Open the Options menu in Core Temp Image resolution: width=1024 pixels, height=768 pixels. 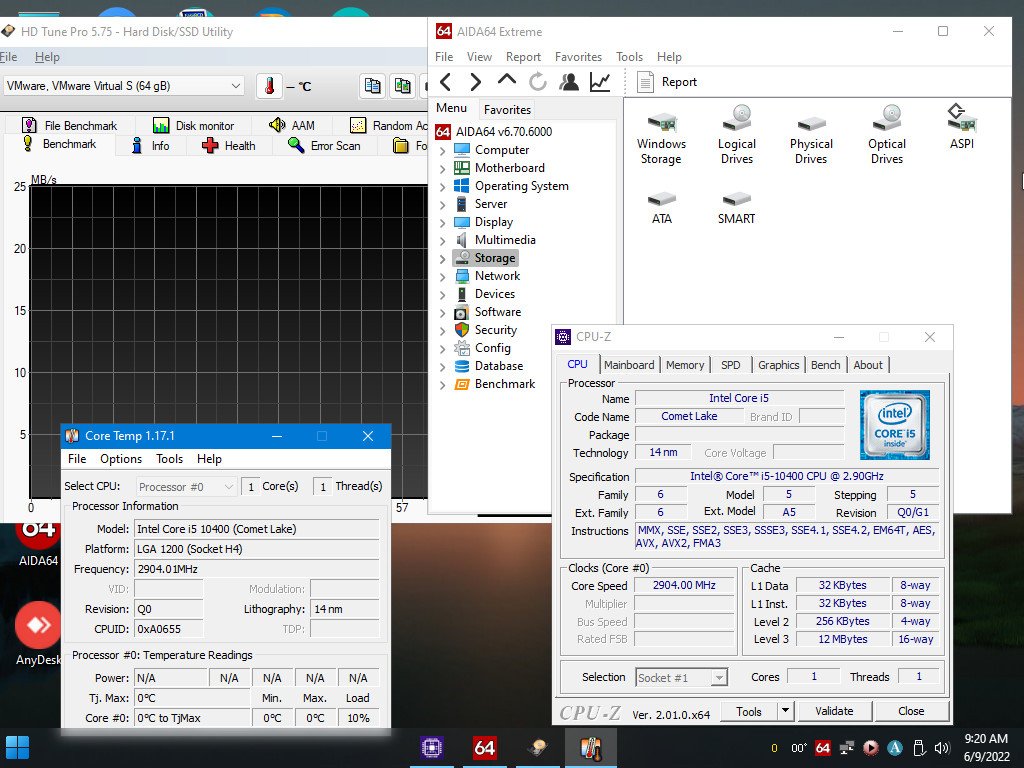tap(121, 459)
